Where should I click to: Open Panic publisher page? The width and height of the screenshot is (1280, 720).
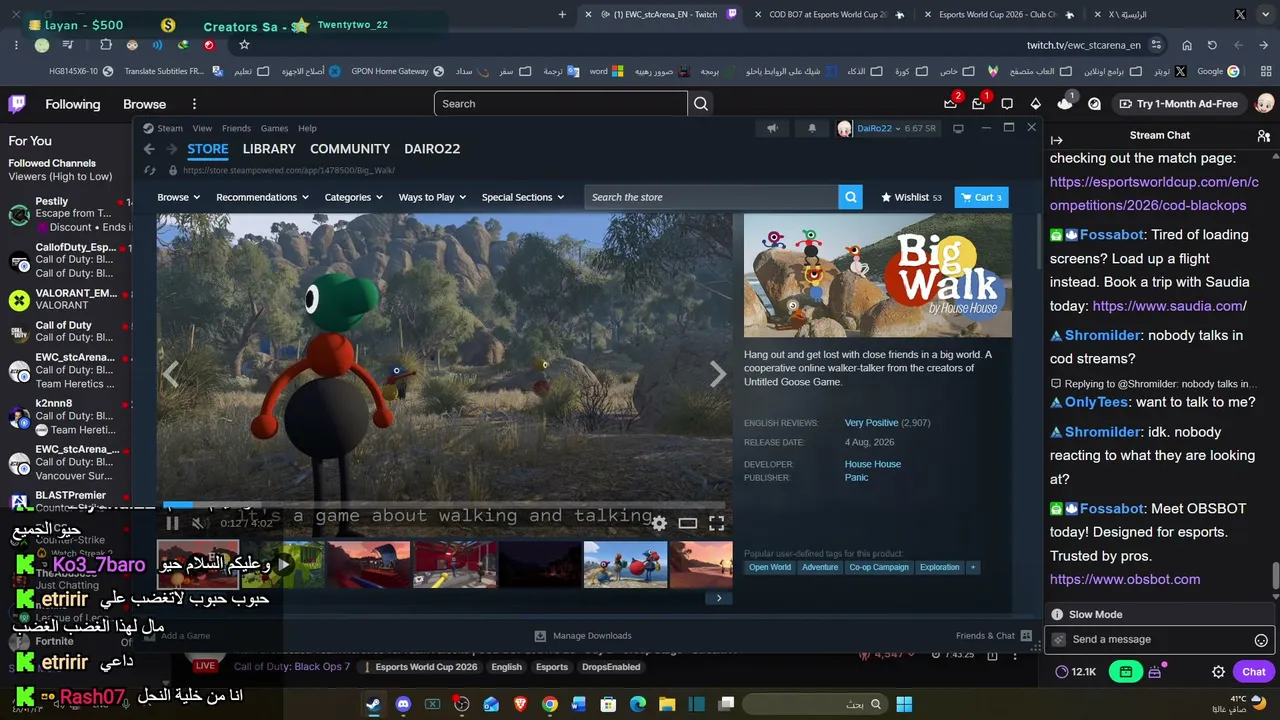tap(856, 477)
